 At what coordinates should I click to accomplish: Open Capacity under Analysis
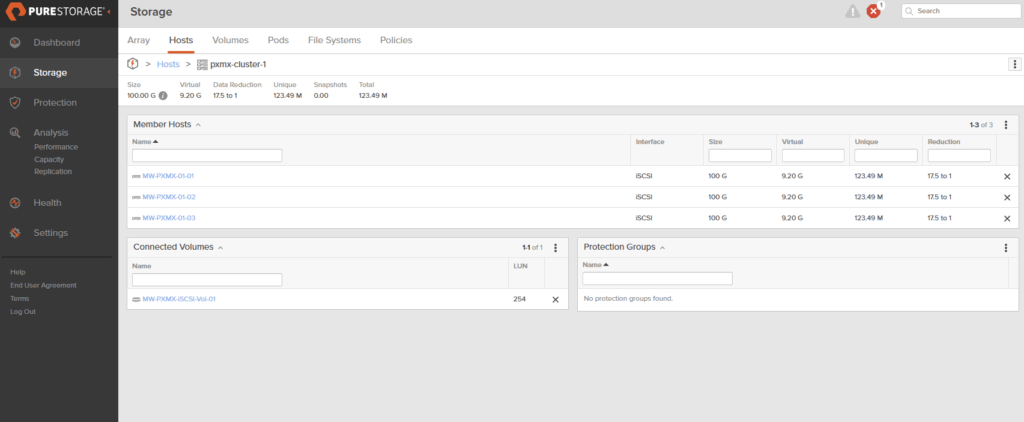tap(49, 159)
